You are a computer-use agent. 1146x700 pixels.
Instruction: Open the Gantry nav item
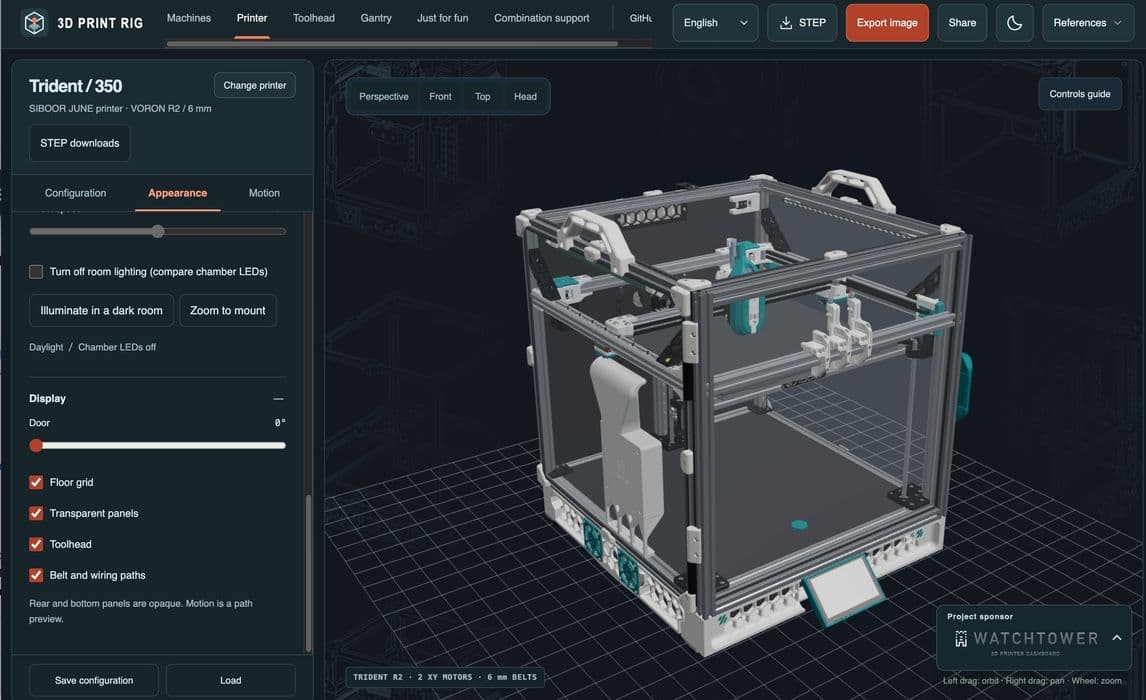(x=376, y=18)
